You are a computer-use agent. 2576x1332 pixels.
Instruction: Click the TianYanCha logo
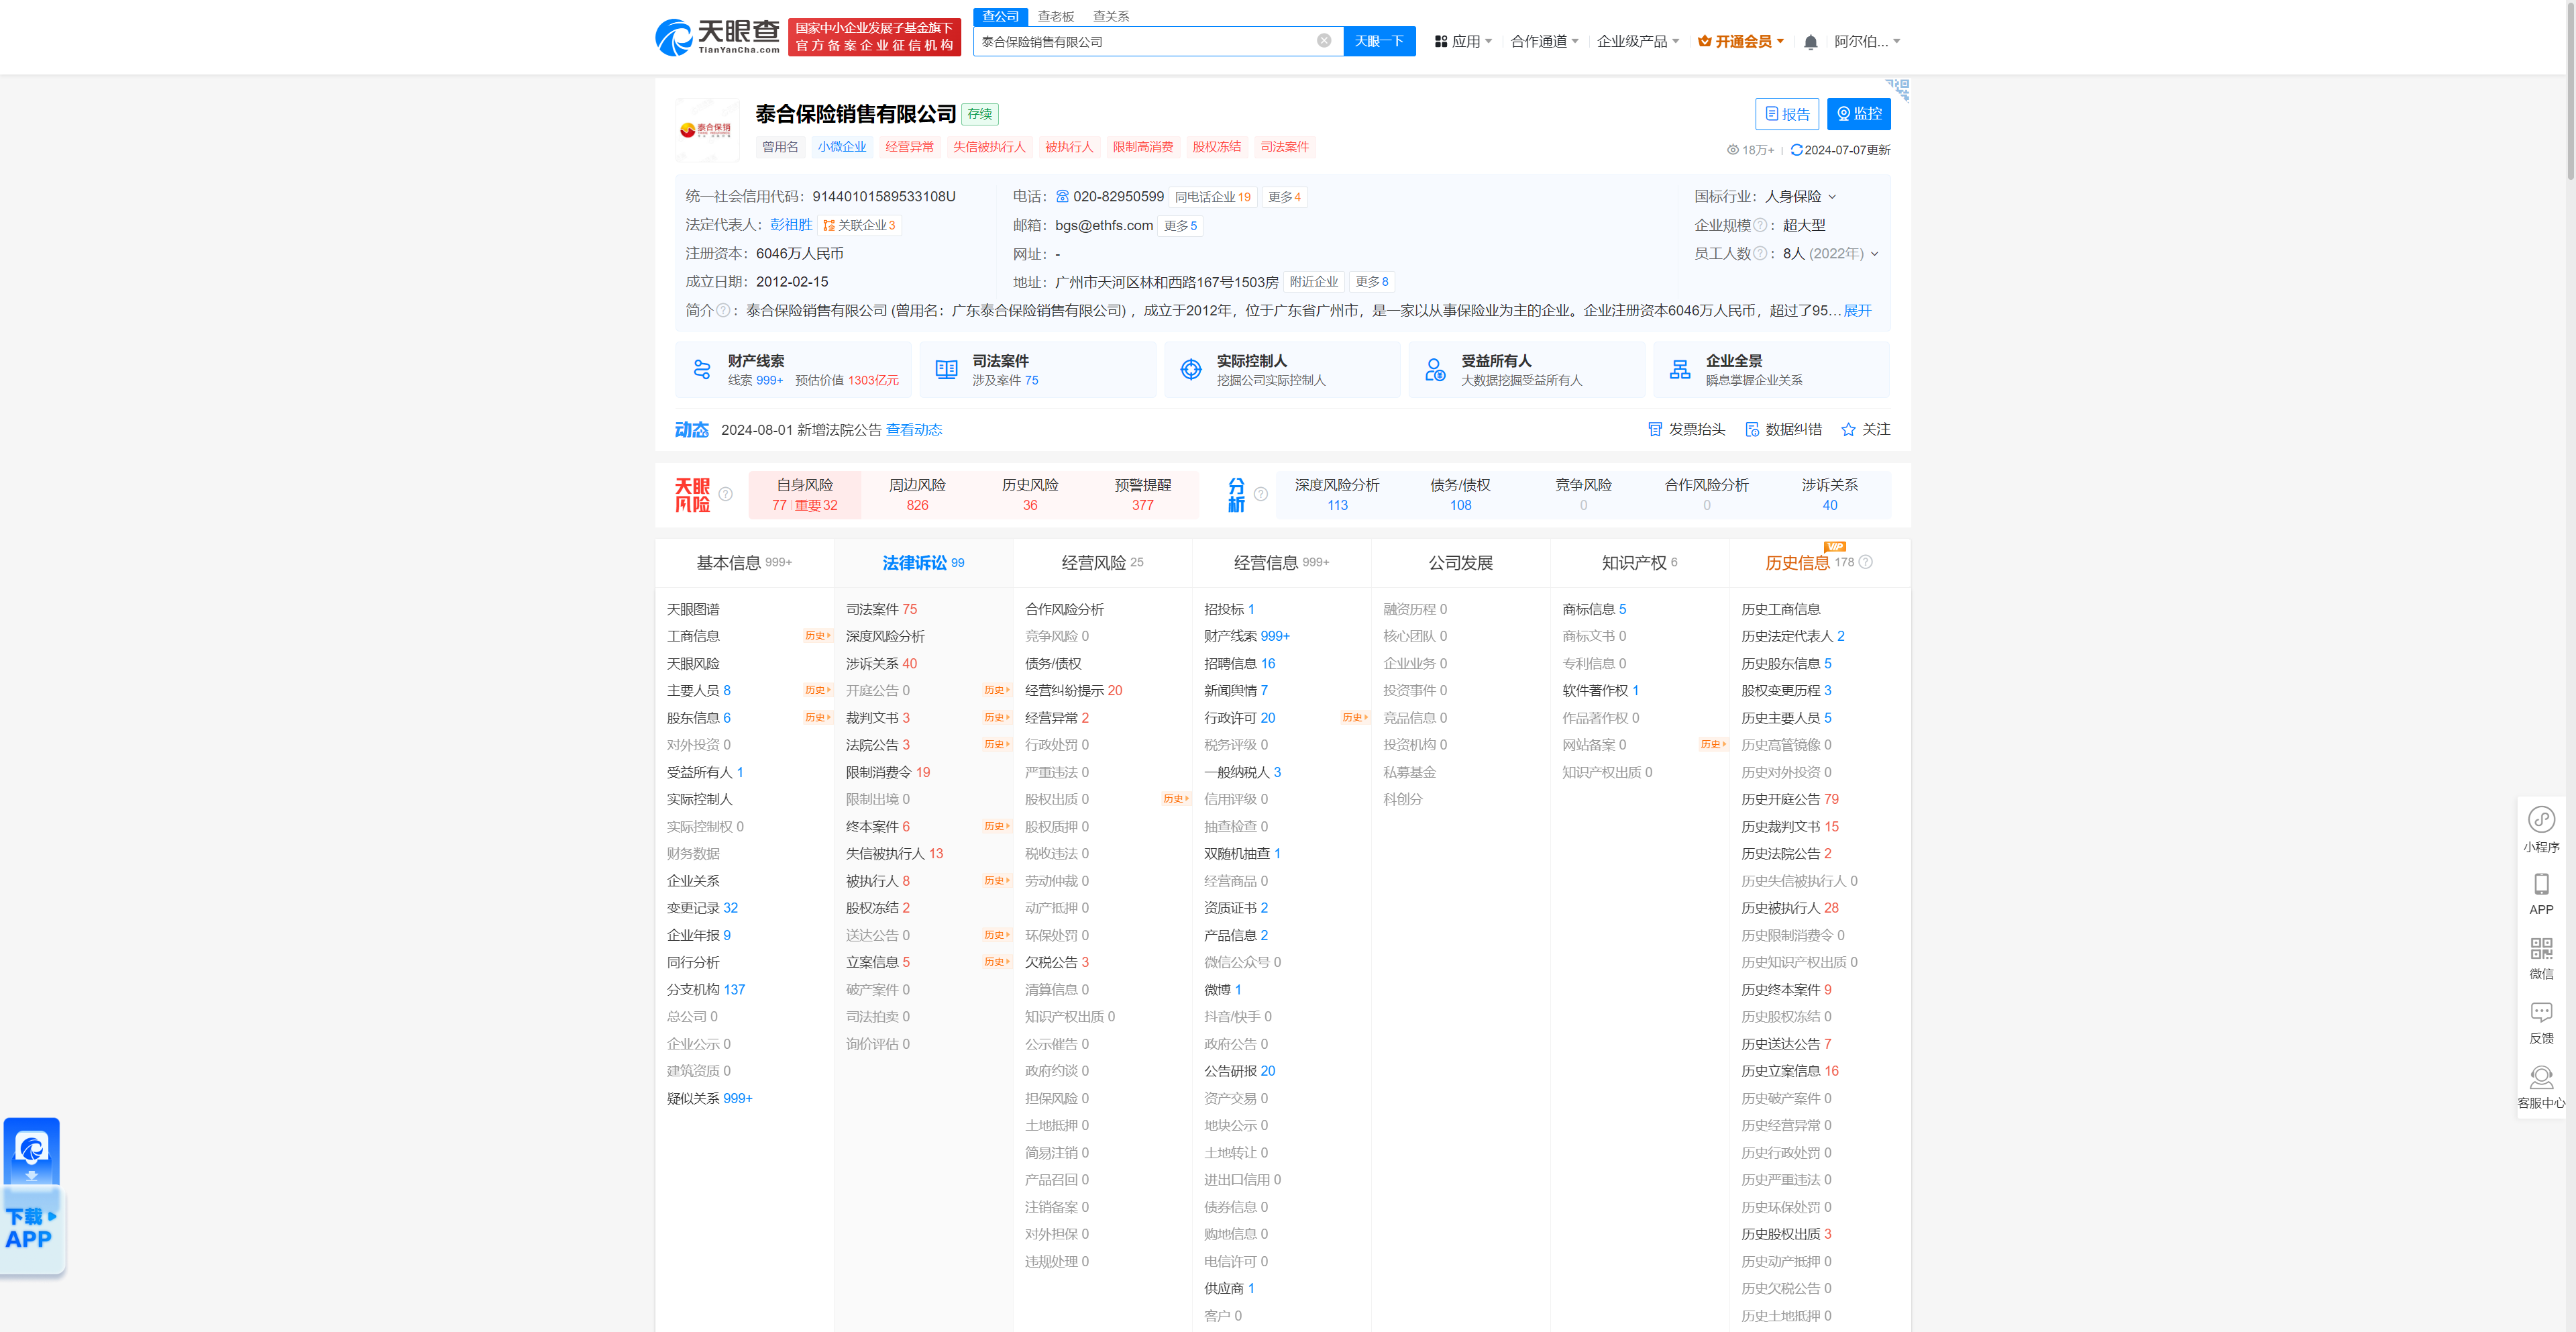(717, 37)
